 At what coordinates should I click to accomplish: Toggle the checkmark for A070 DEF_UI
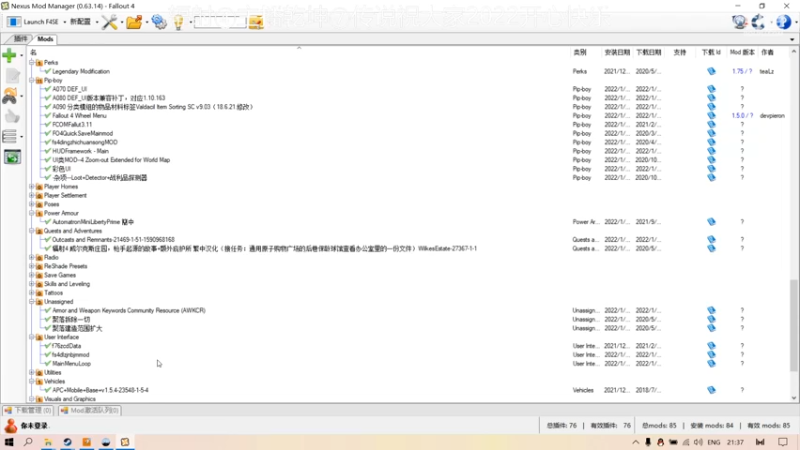pos(47,89)
